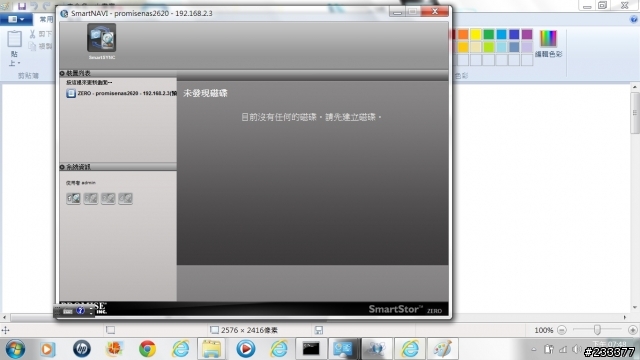This screenshot has width=640, height=360.
Task: Click Paint's vertical scrollbar thumb
Action: click(x=635, y=113)
